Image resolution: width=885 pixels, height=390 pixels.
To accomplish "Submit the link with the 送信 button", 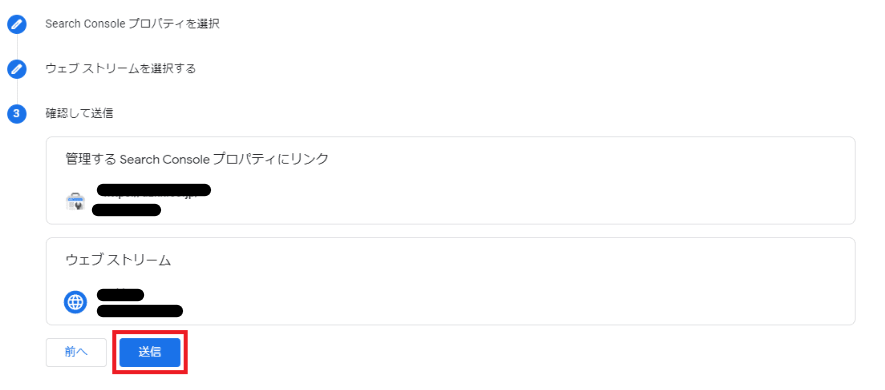I will point(150,352).
